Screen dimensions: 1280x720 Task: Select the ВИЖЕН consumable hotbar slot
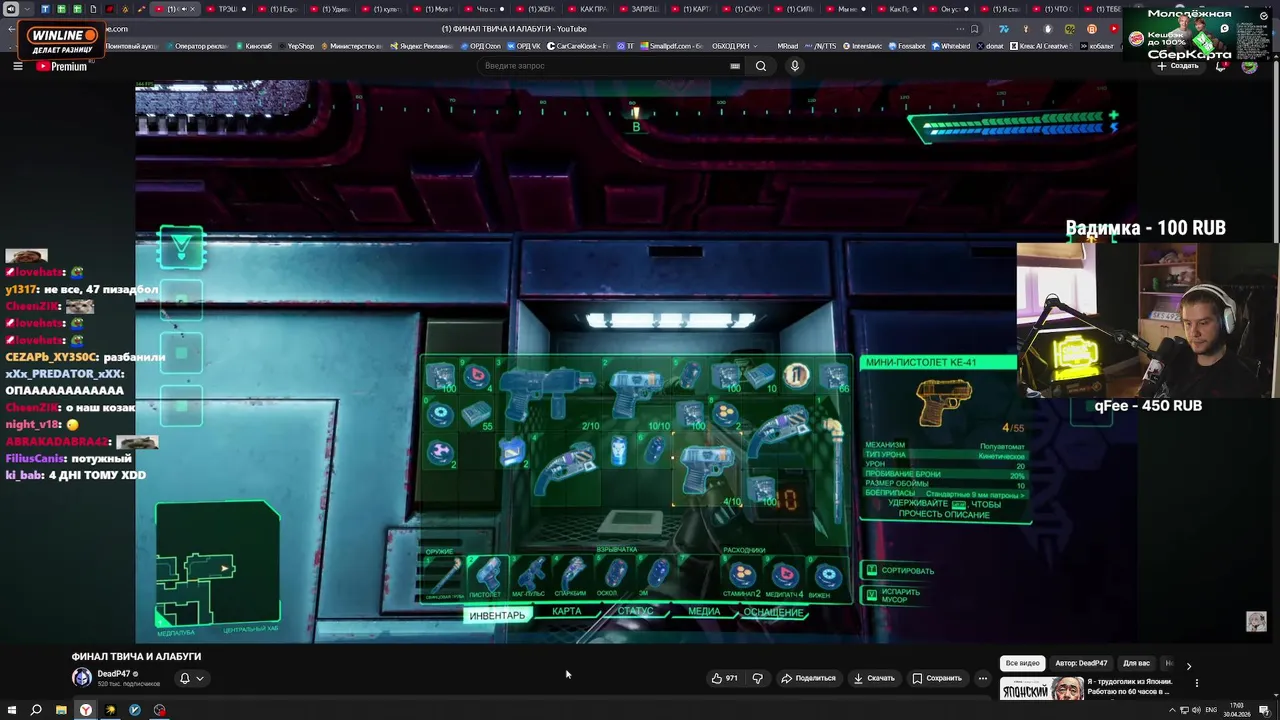click(827, 576)
